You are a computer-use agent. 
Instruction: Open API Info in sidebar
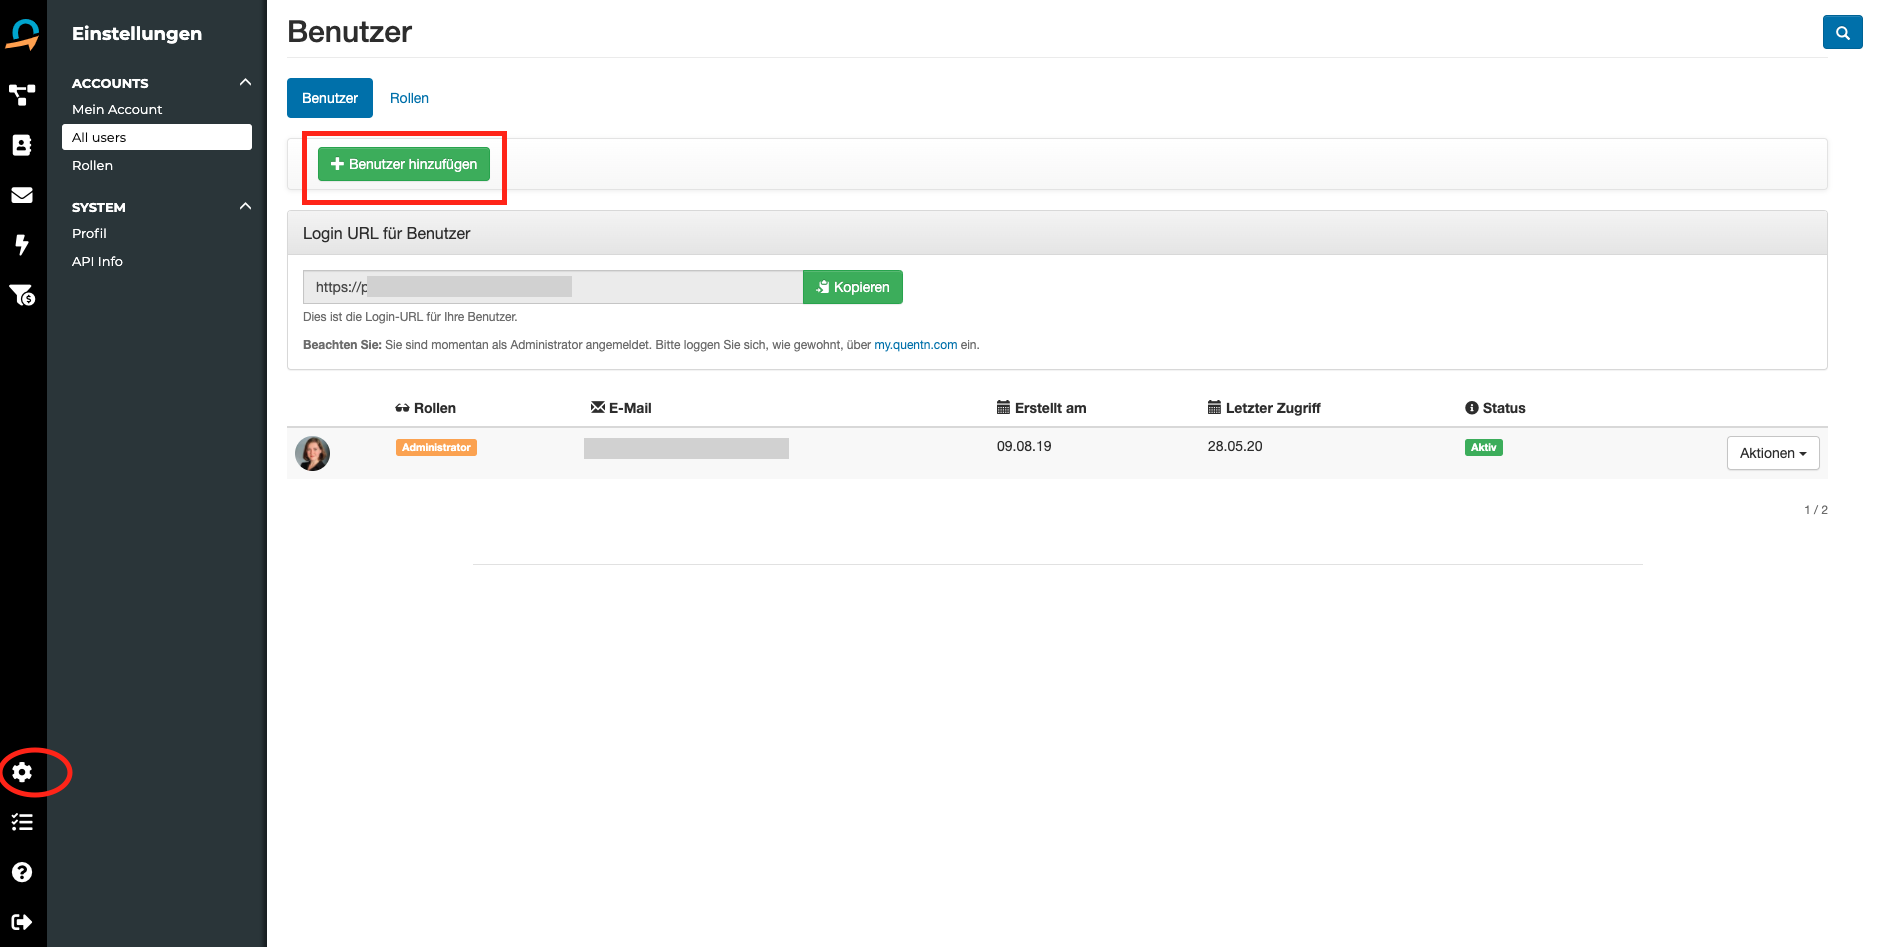click(97, 261)
